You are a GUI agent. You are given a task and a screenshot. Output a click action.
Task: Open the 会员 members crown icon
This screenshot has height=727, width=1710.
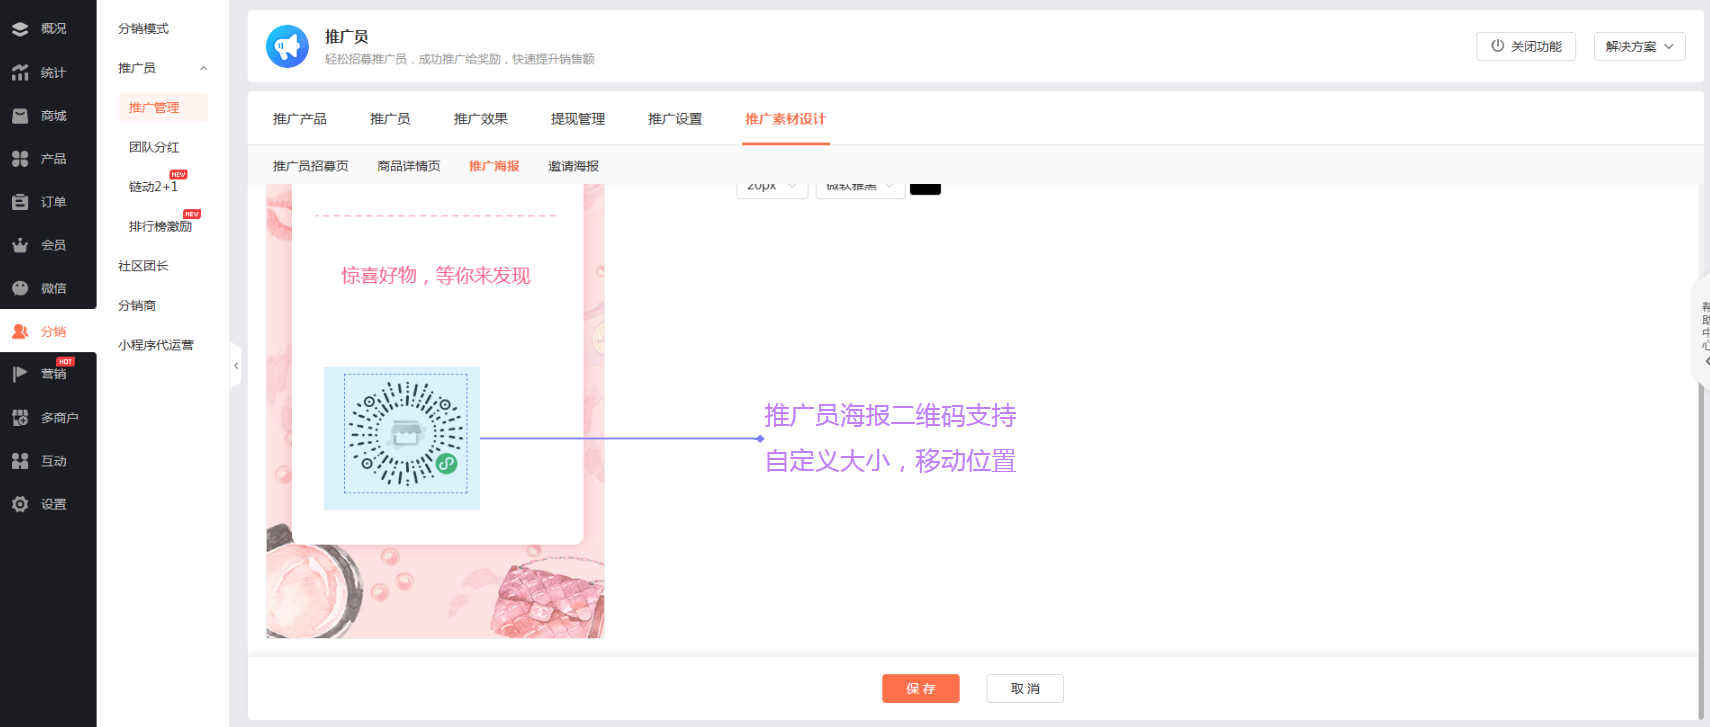[x=20, y=245]
